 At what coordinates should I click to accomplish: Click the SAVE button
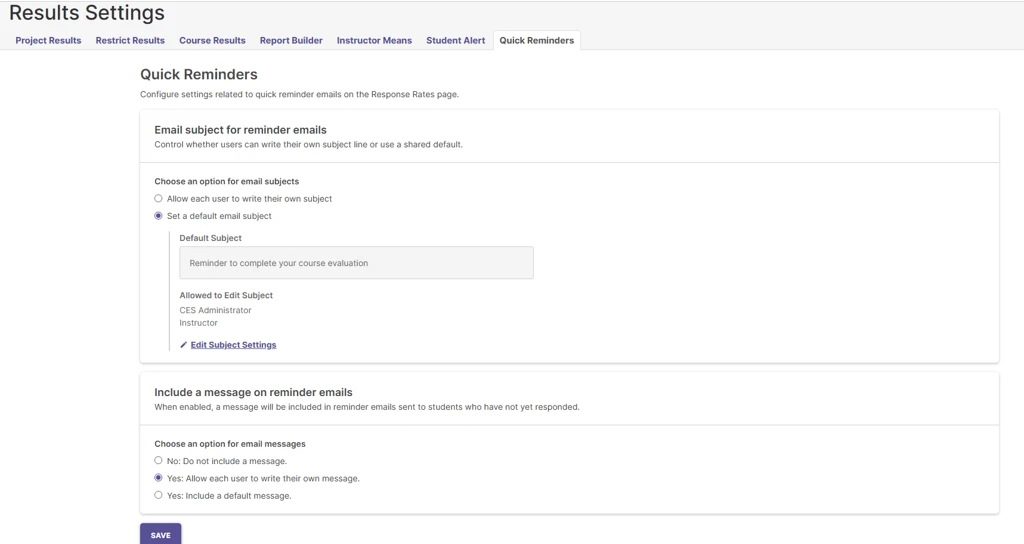point(161,534)
